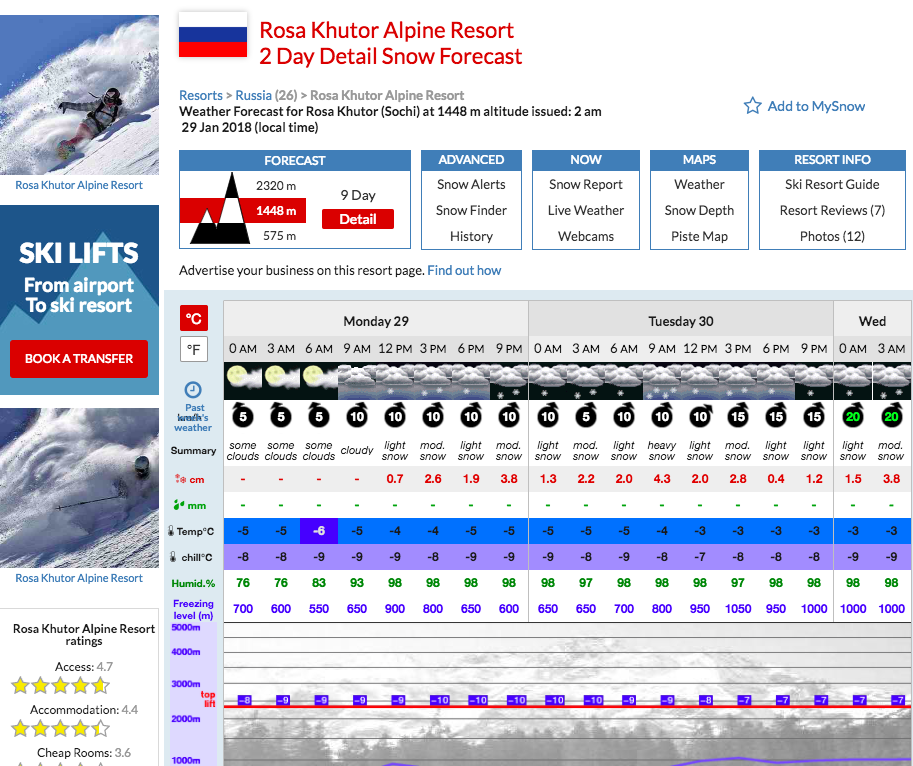The width and height of the screenshot is (913, 766).
Task: Switch temperature units to °C
Action: pyautogui.click(x=194, y=318)
